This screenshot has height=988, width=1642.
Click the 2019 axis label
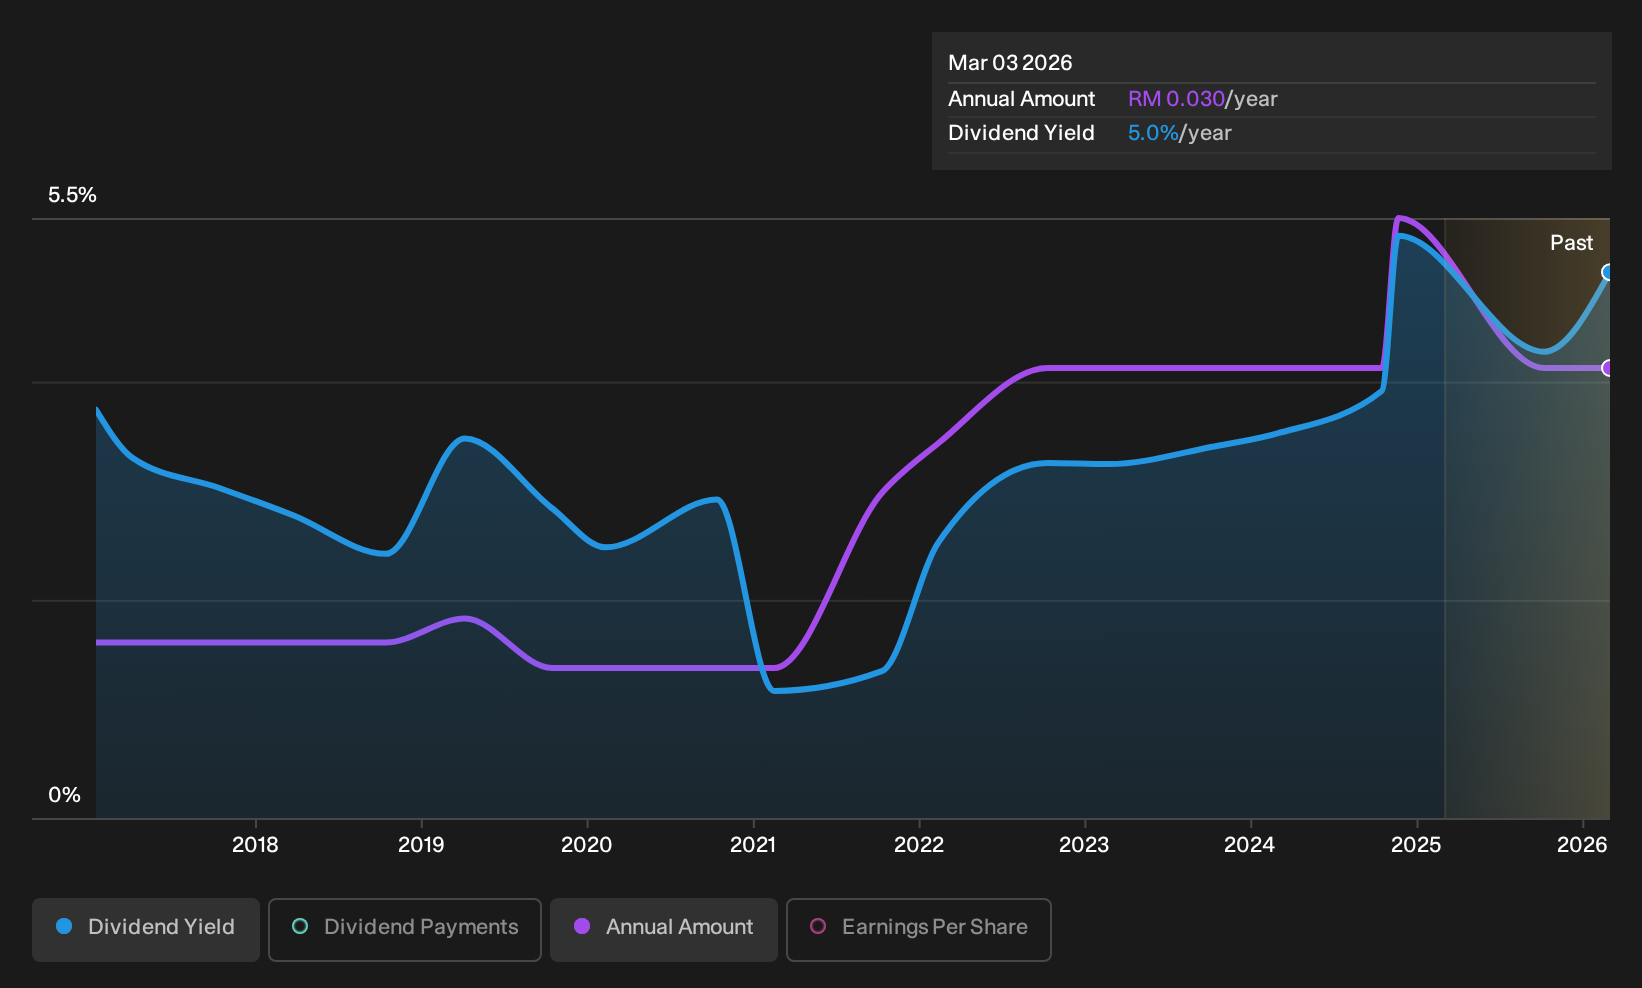[421, 845]
